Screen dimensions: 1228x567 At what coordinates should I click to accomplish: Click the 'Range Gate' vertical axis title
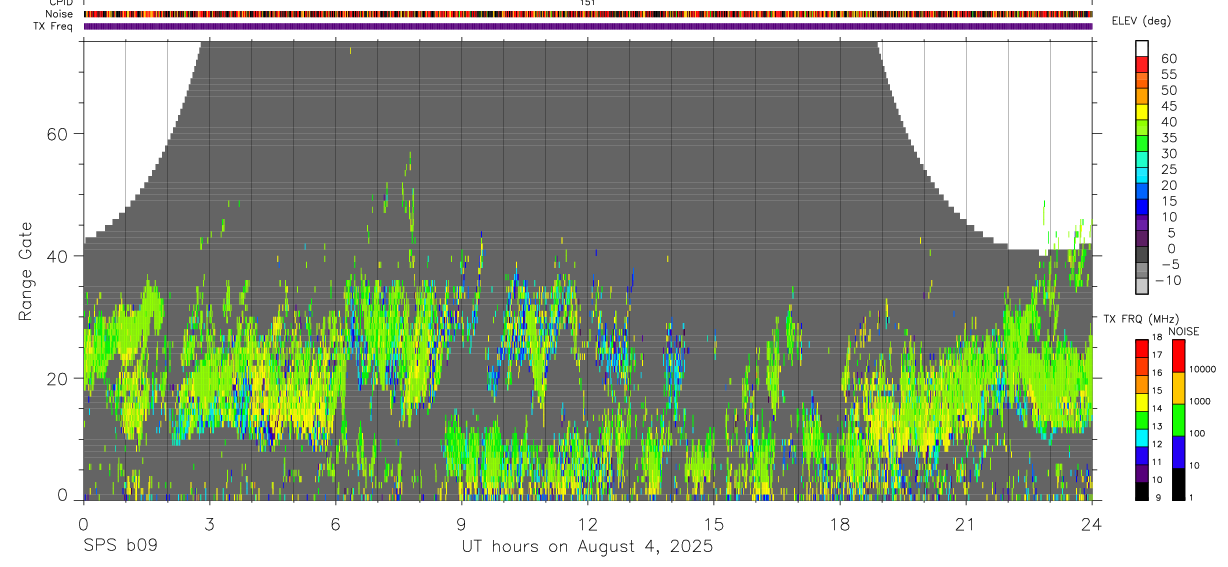click(x=26, y=270)
